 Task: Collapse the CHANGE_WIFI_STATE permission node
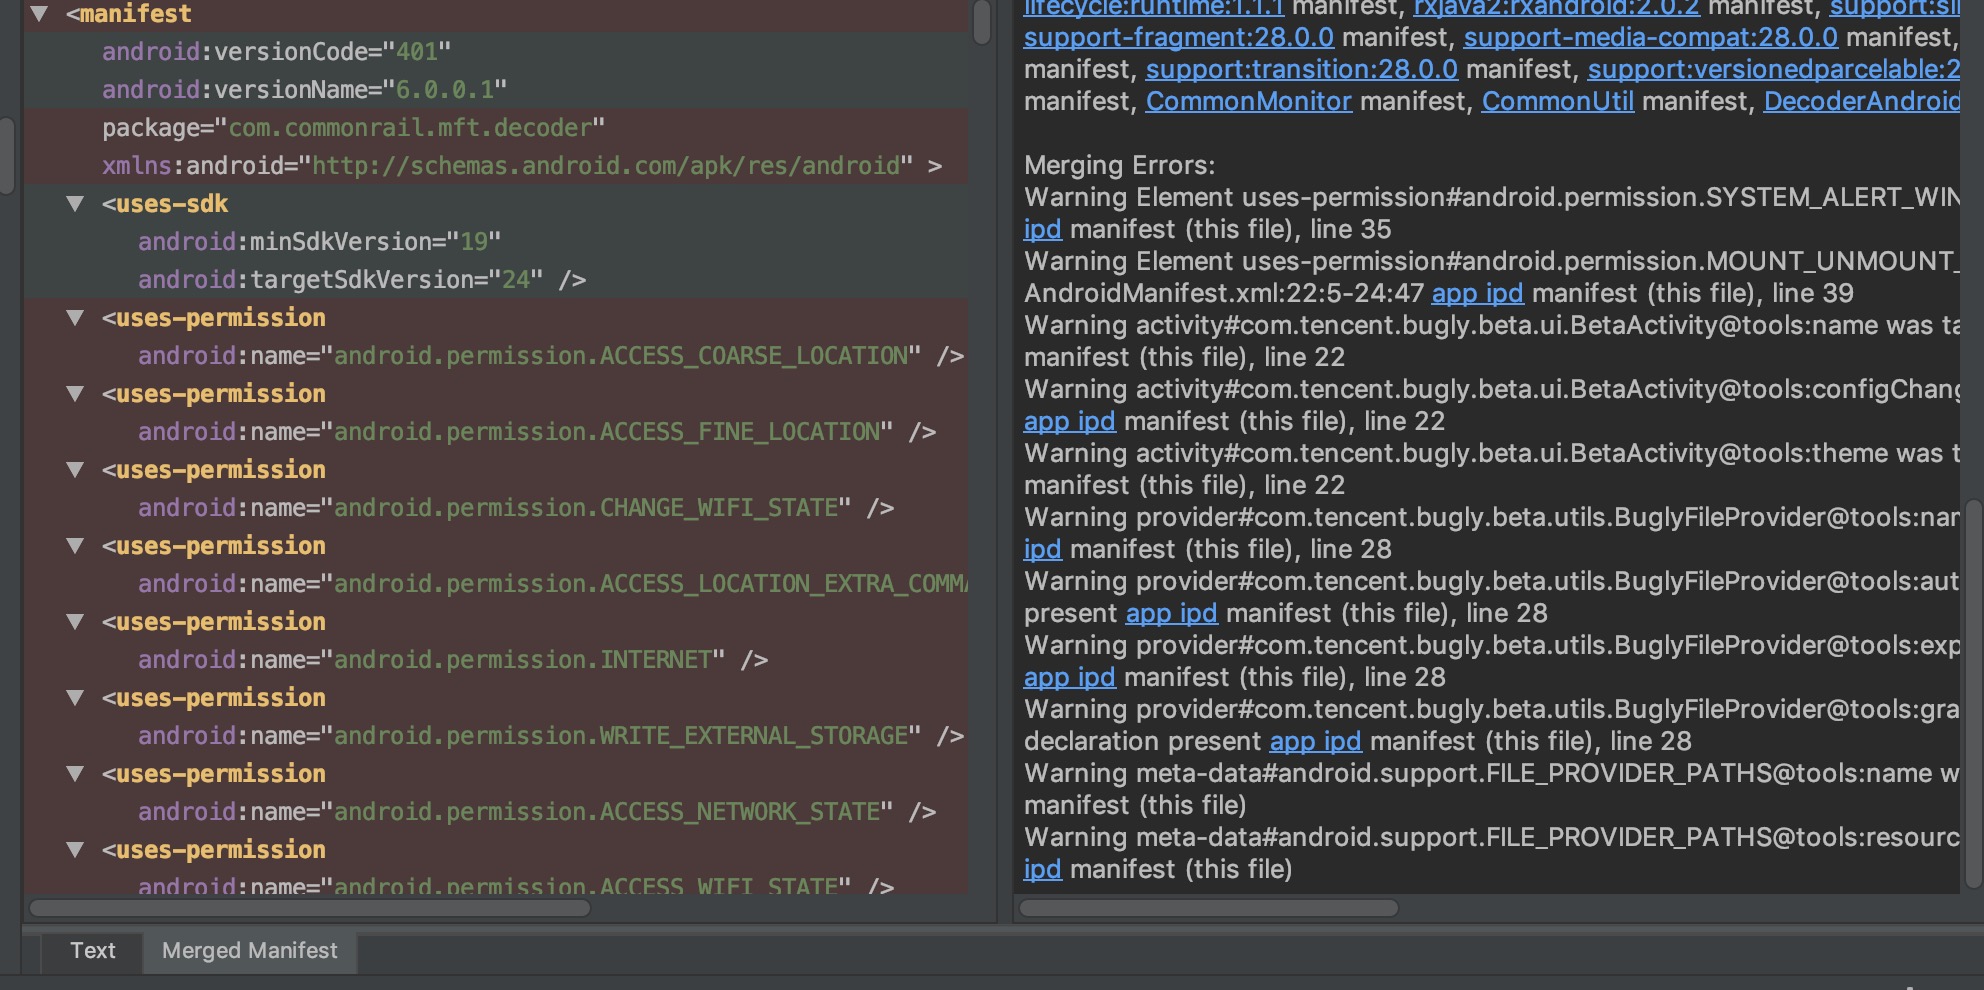tap(77, 470)
